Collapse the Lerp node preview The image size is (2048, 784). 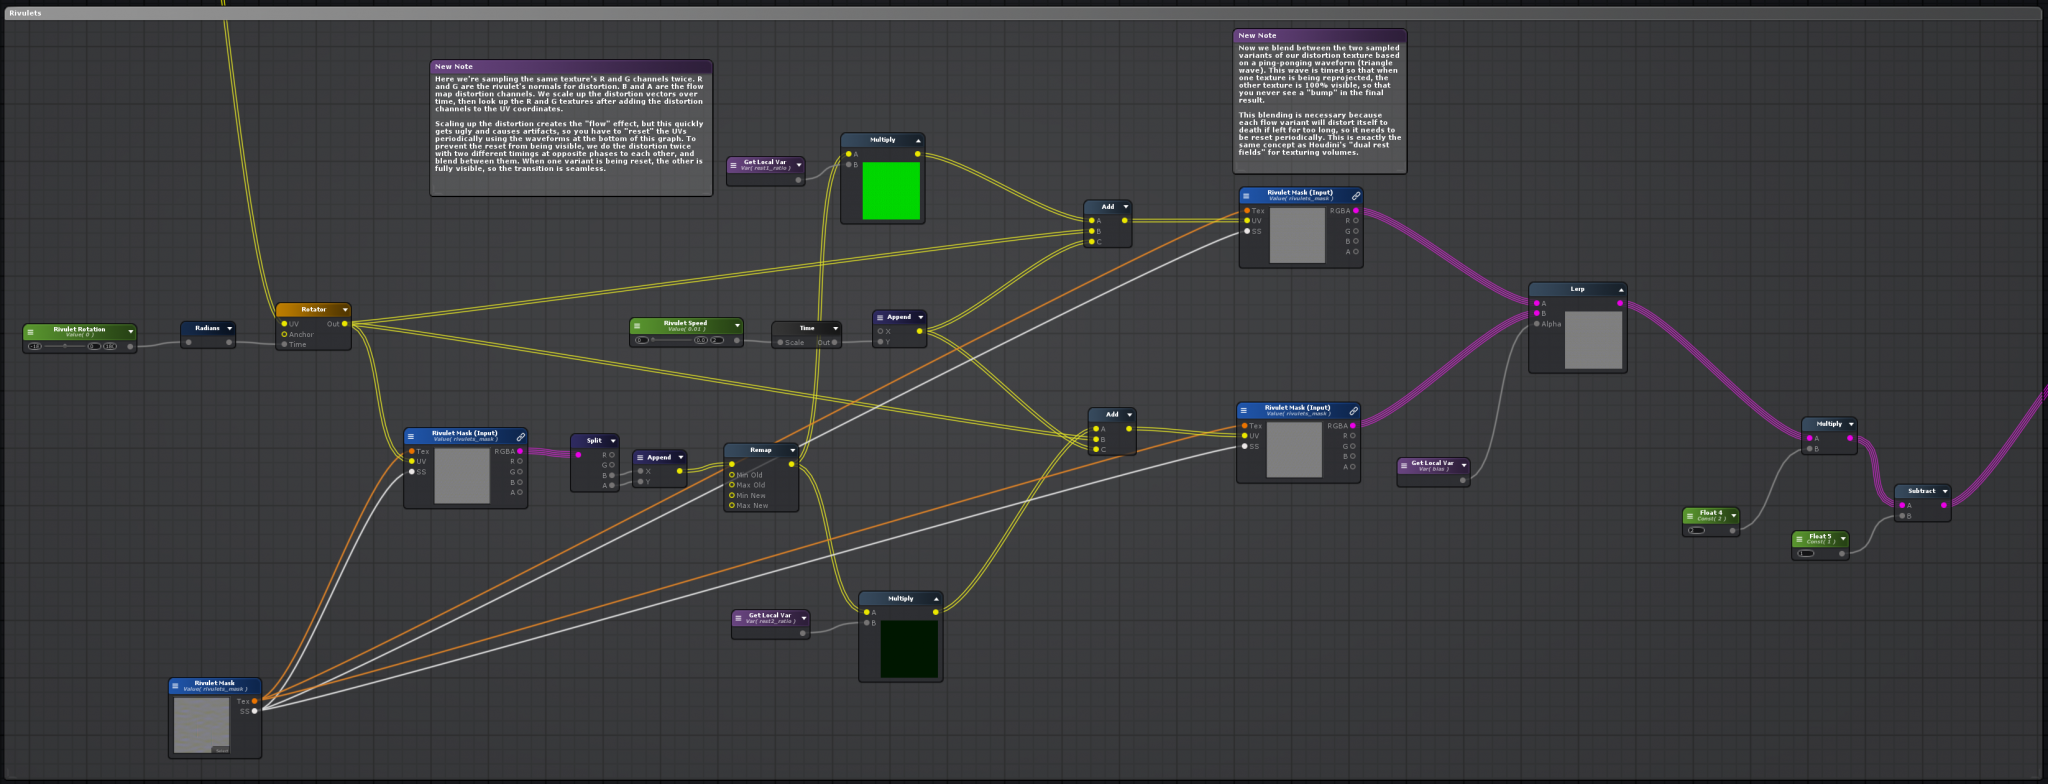pyautogui.click(x=1620, y=290)
